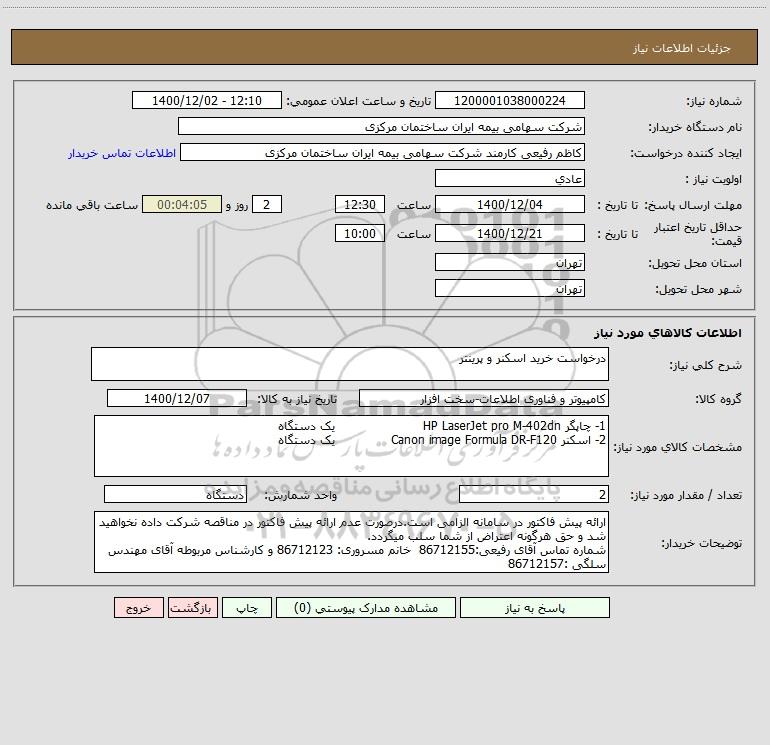Screen dimensions: 770x745
Task: Click the announcement date field 1400/12/02 - 12:10
Action: click(207, 100)
